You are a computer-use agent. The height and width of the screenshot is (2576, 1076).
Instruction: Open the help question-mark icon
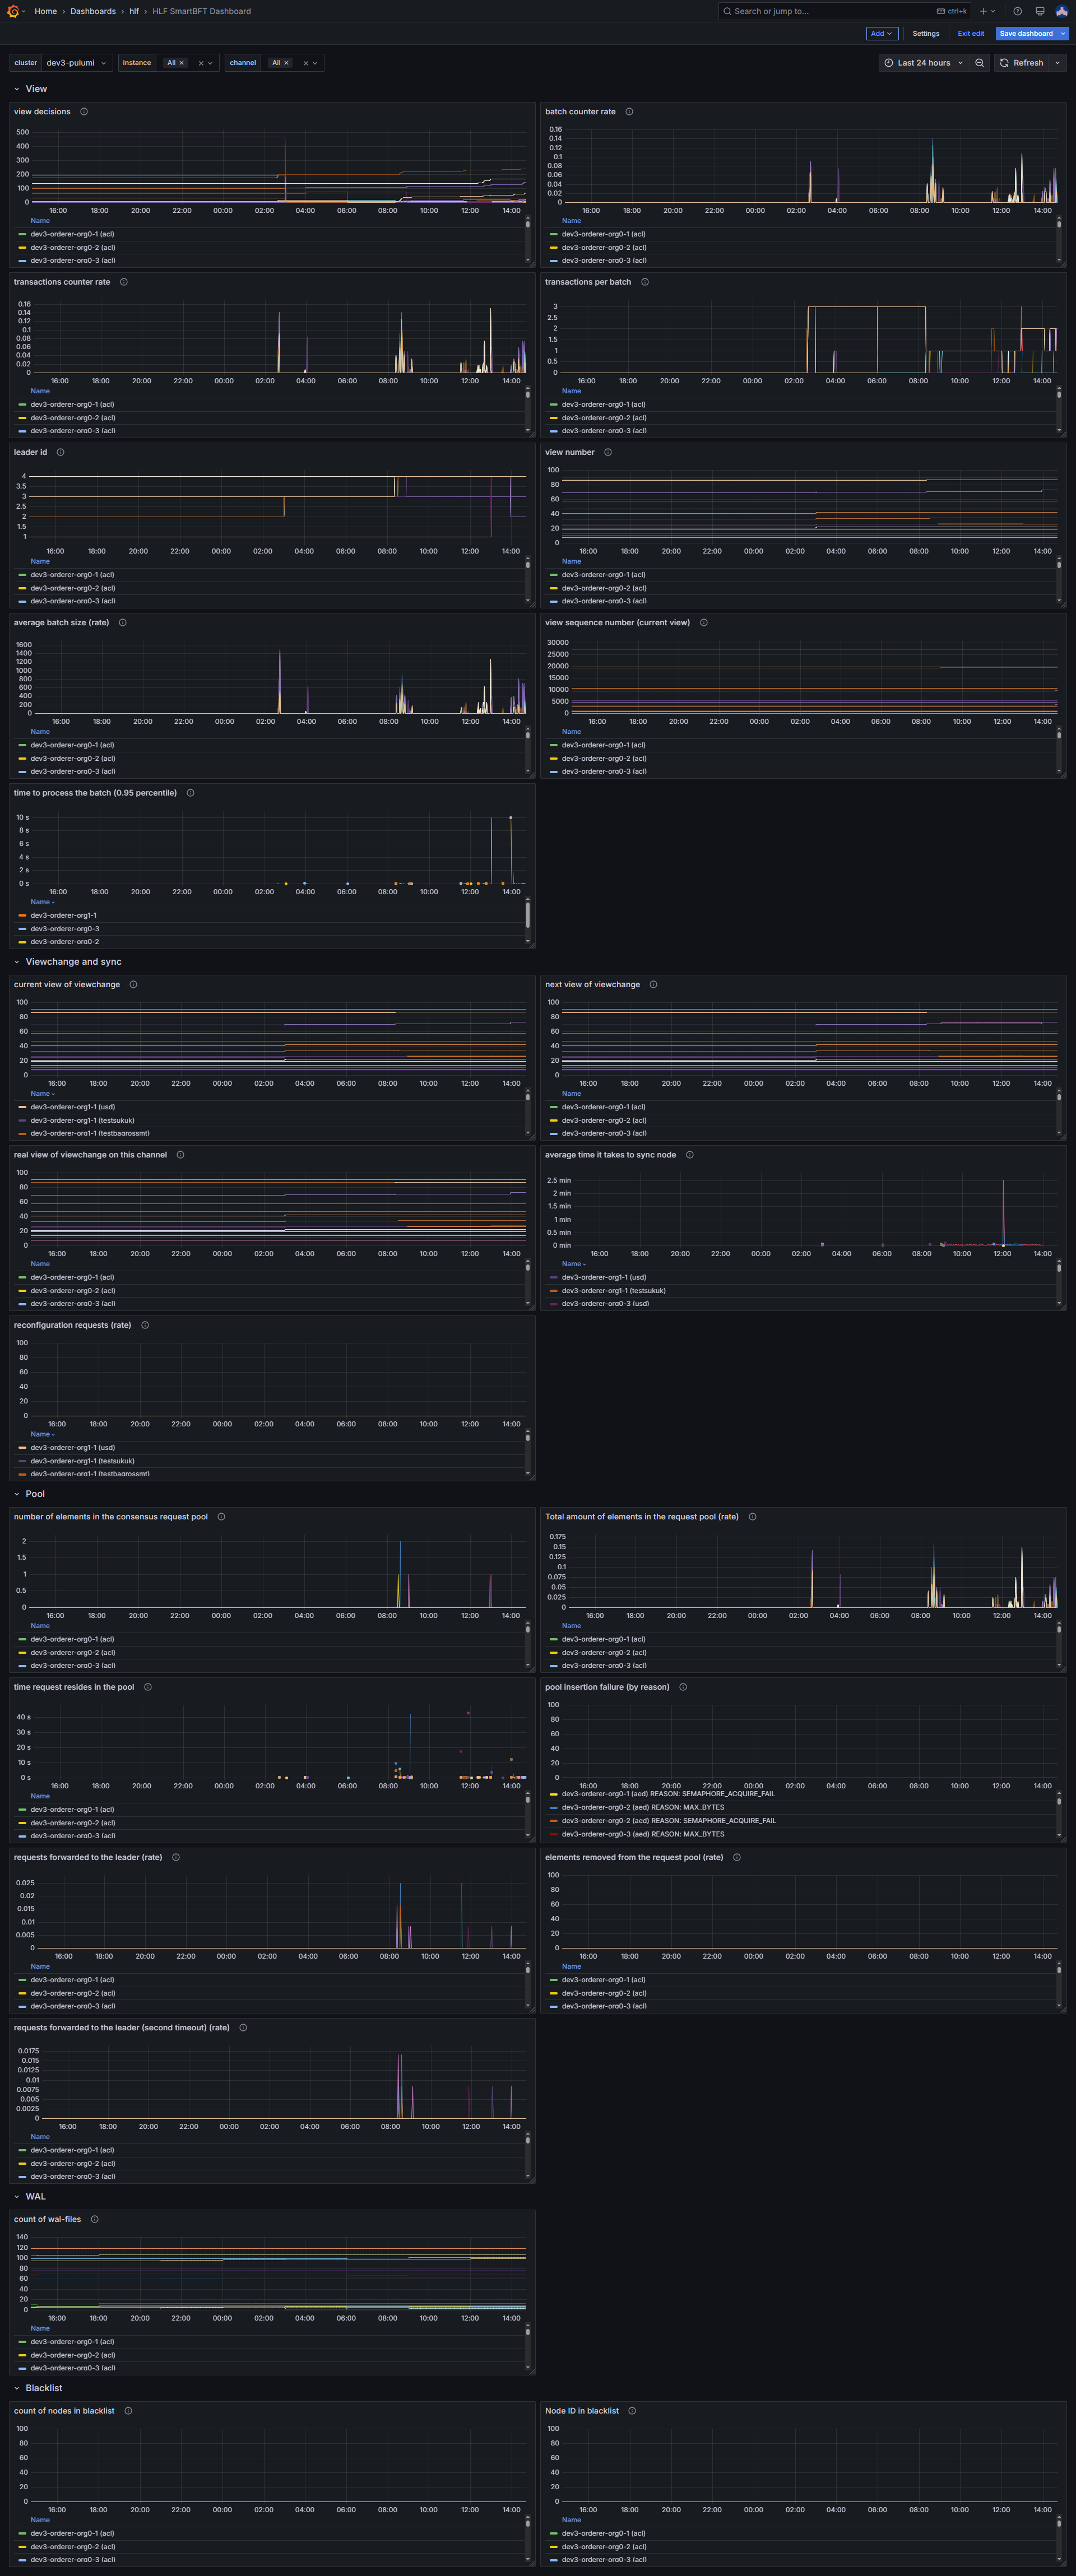[x=1017, y=11]
